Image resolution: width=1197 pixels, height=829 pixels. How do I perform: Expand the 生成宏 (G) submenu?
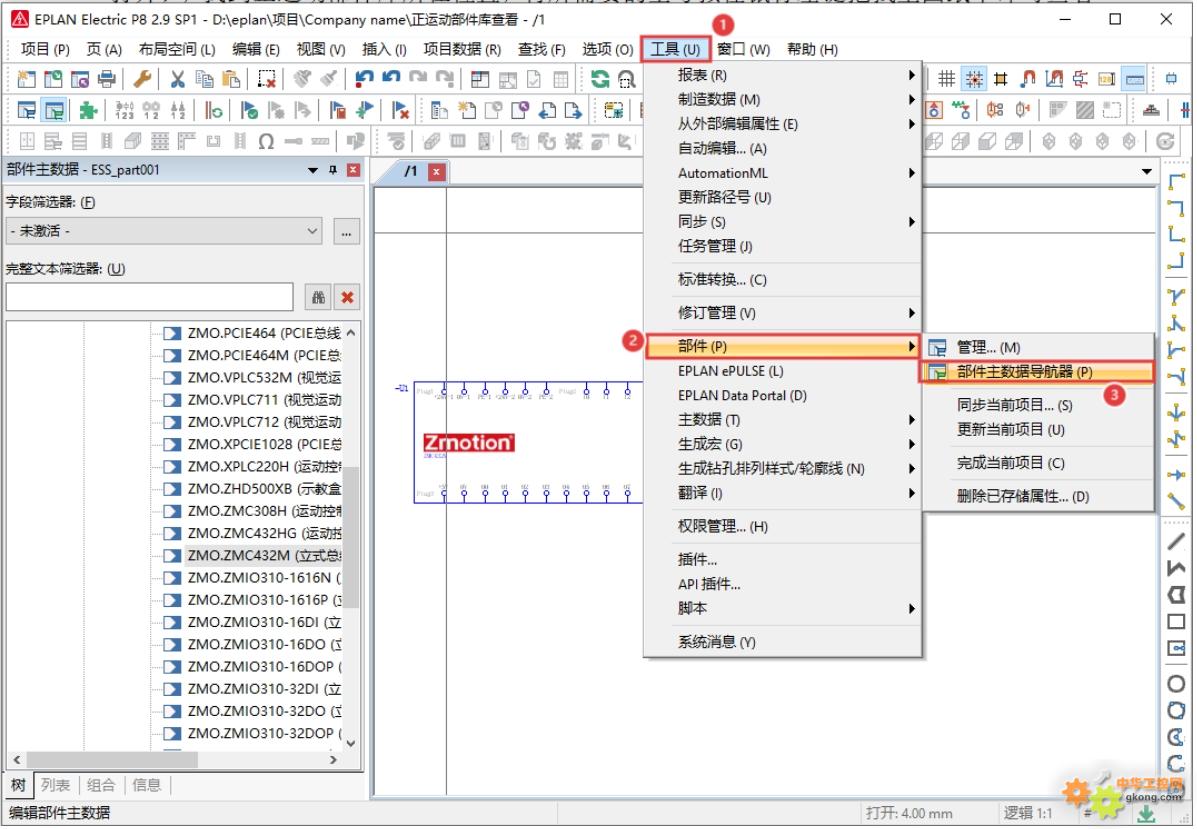(783, 444)
